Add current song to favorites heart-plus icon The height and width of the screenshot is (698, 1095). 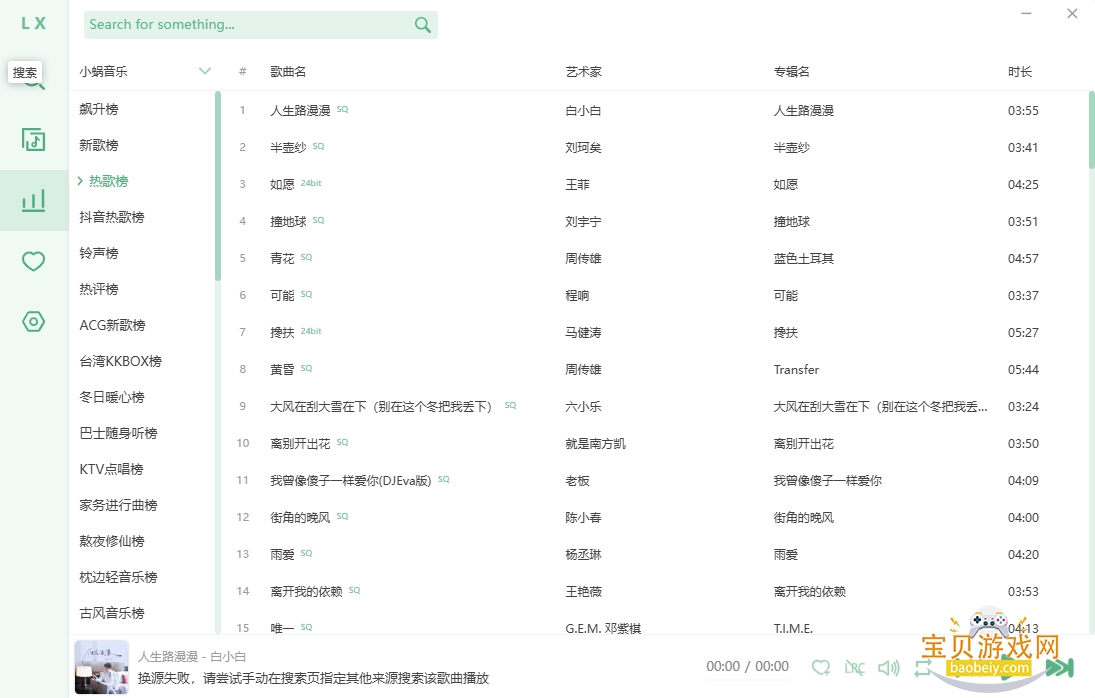[x=821, y=667]
